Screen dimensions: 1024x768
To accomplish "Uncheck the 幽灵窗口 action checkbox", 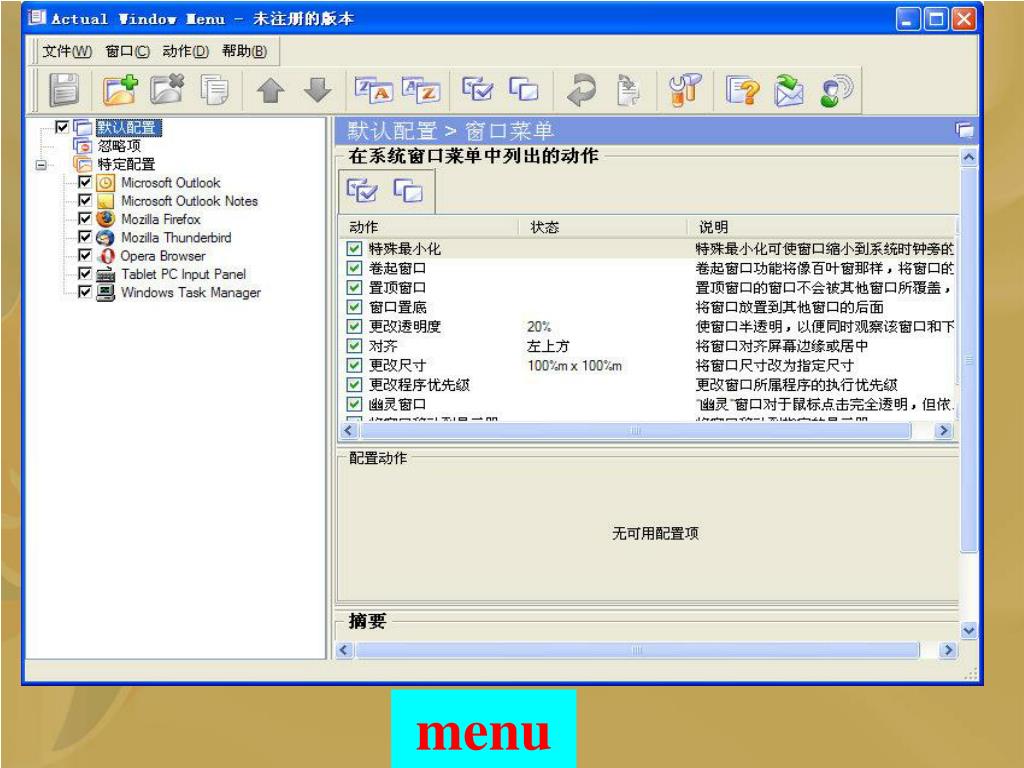I will point(354,404).
